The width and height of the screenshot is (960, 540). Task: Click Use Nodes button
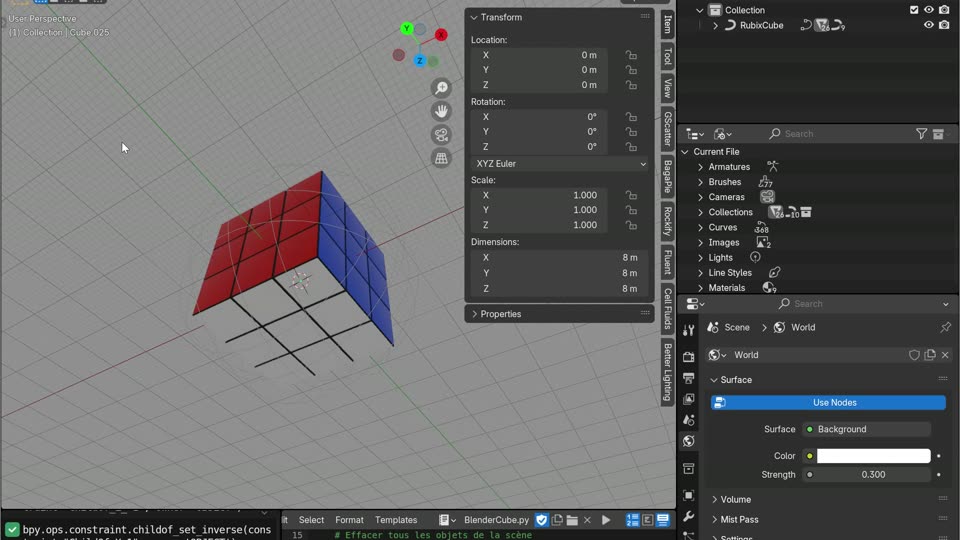(x=828, y=403)
